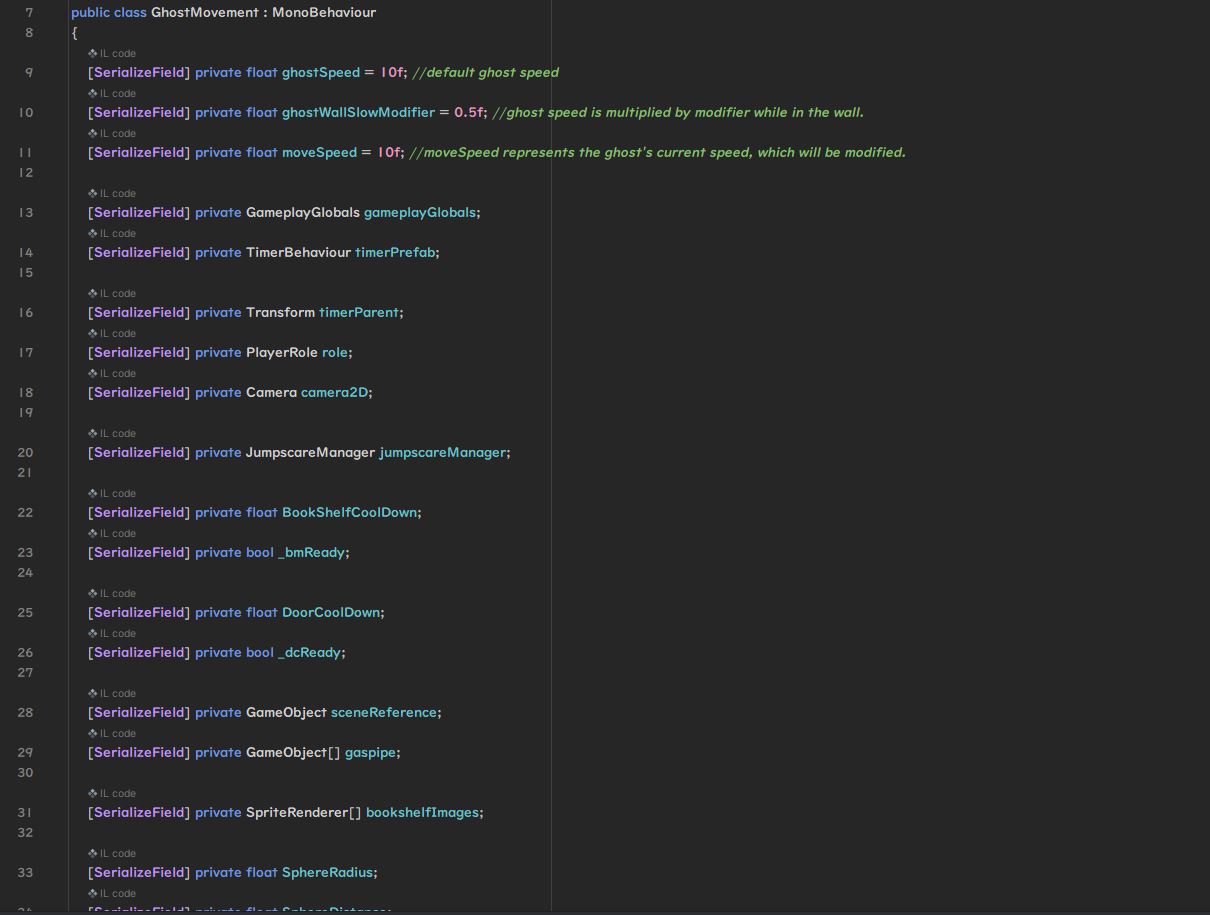Click the IL code icon above ghostWallSlowModifier line
This screenshot has height=915, width=1210.
[93, 93]
